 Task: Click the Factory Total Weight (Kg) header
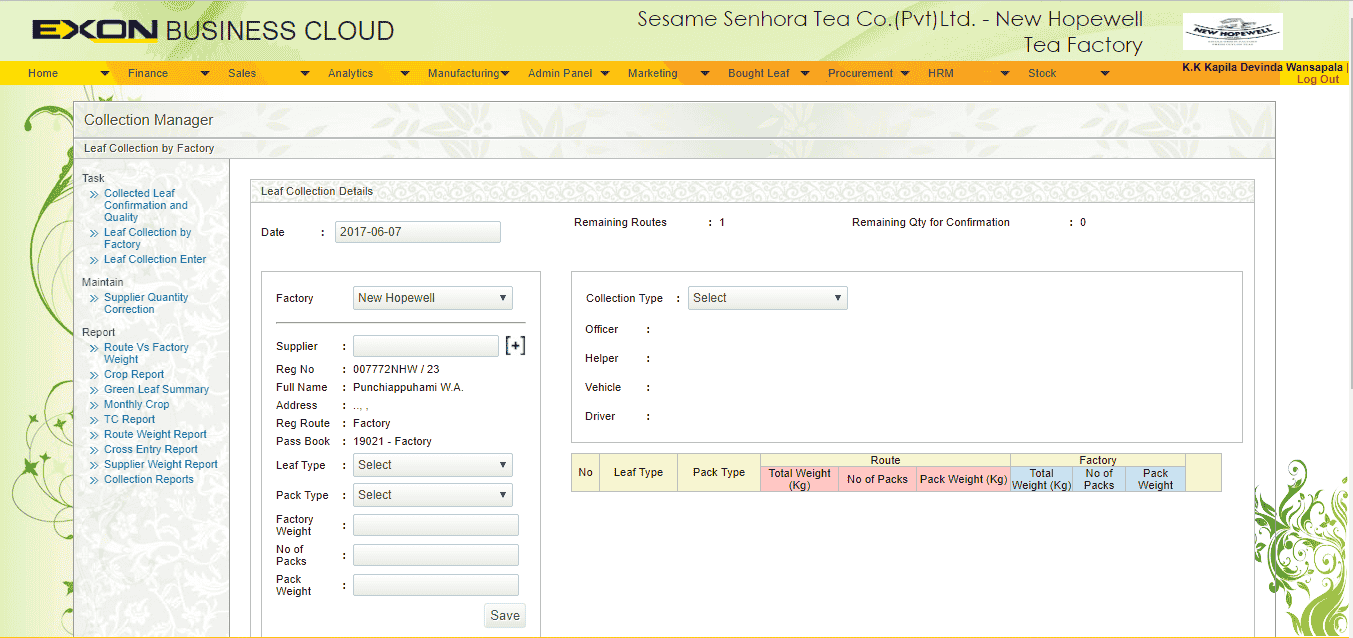(1041, 479)
